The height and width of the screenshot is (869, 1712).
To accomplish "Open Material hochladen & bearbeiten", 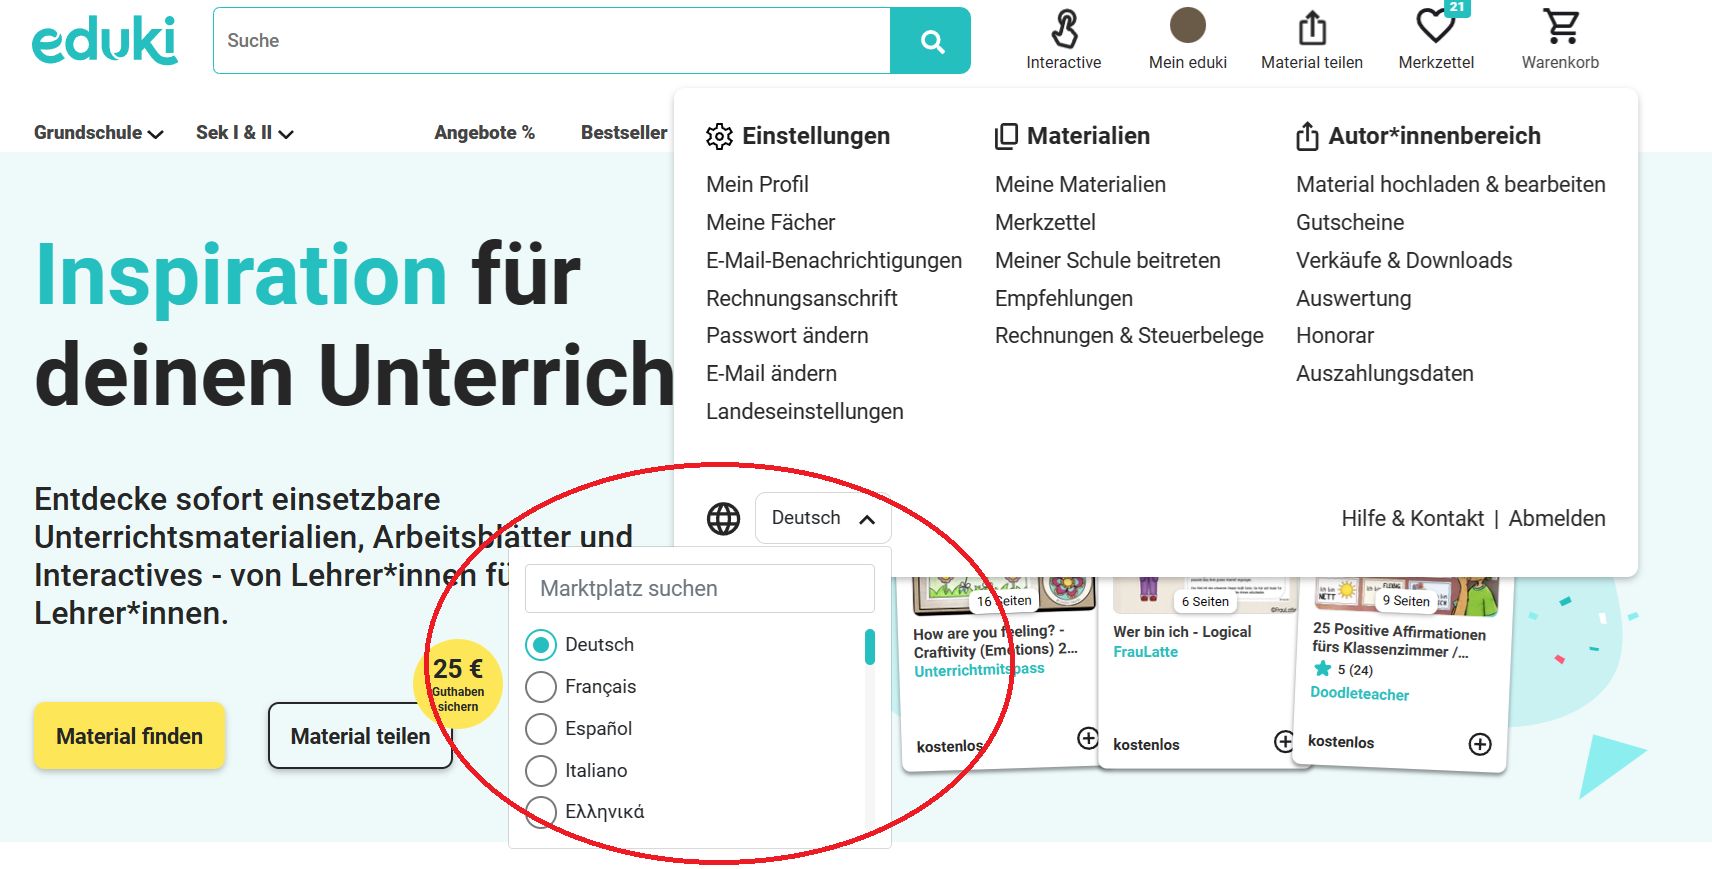I will point(1451,185).
